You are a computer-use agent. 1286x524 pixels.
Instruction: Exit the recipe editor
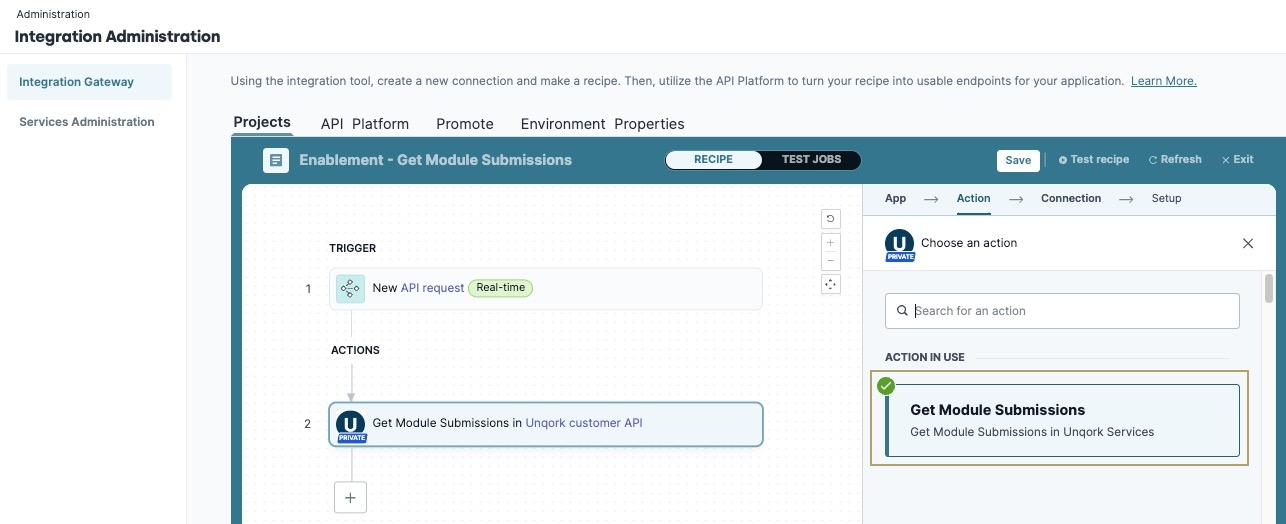click(1237, 160)
